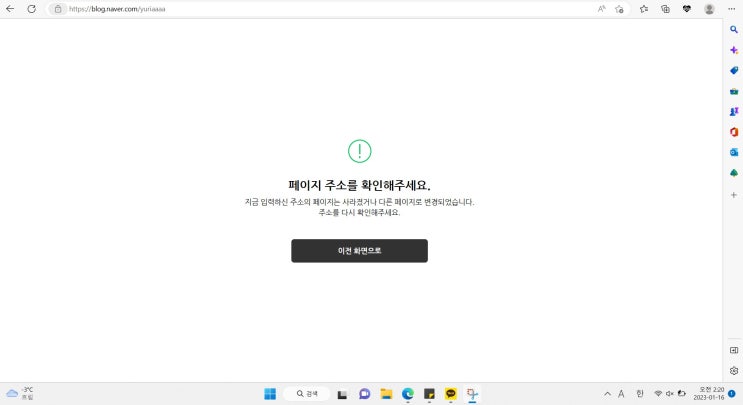This screenshot has height=405, width=743.
Task: Click the green exclamation warning icon
Action: (x=359, y=151)
